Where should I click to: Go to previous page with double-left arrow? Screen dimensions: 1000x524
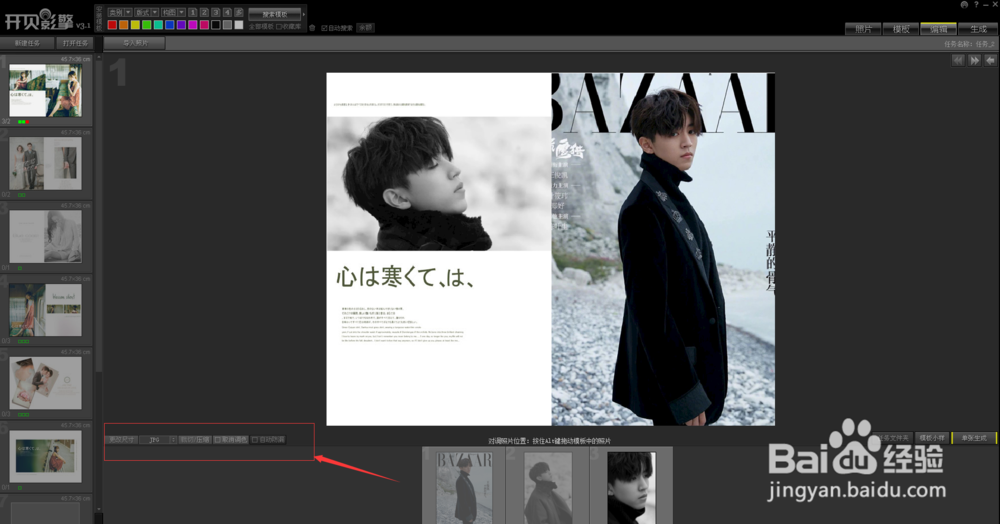click(958, 60)
